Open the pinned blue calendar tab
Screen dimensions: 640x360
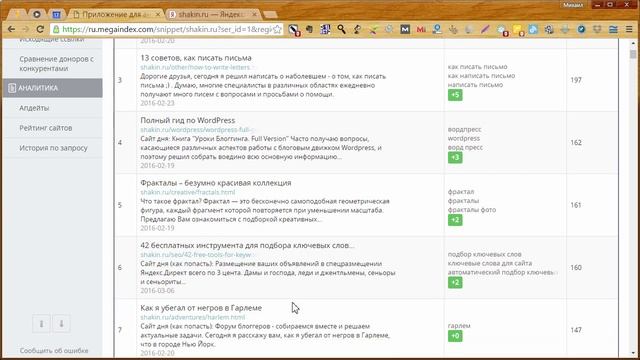tap(56, 15)
